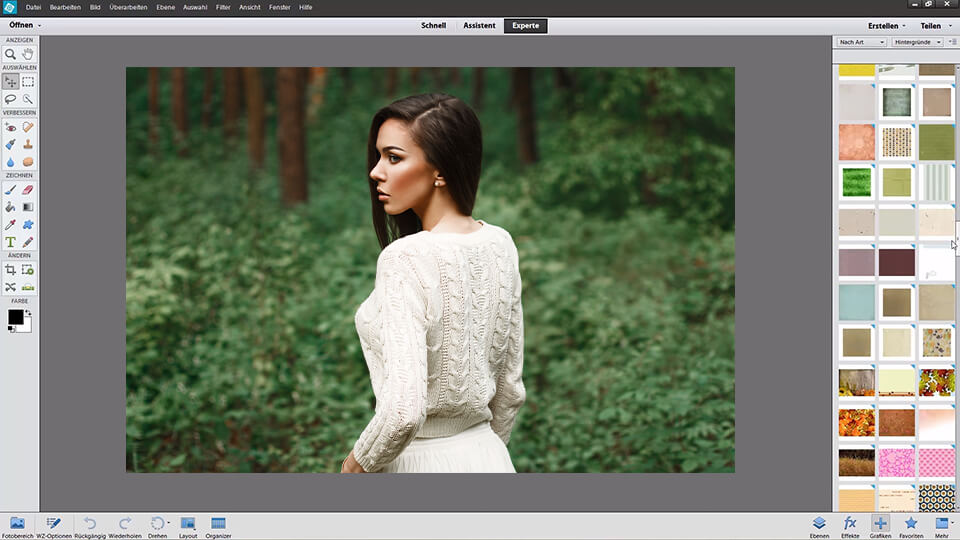
Task: Select the Sponge tool
Action: point(28,162)
